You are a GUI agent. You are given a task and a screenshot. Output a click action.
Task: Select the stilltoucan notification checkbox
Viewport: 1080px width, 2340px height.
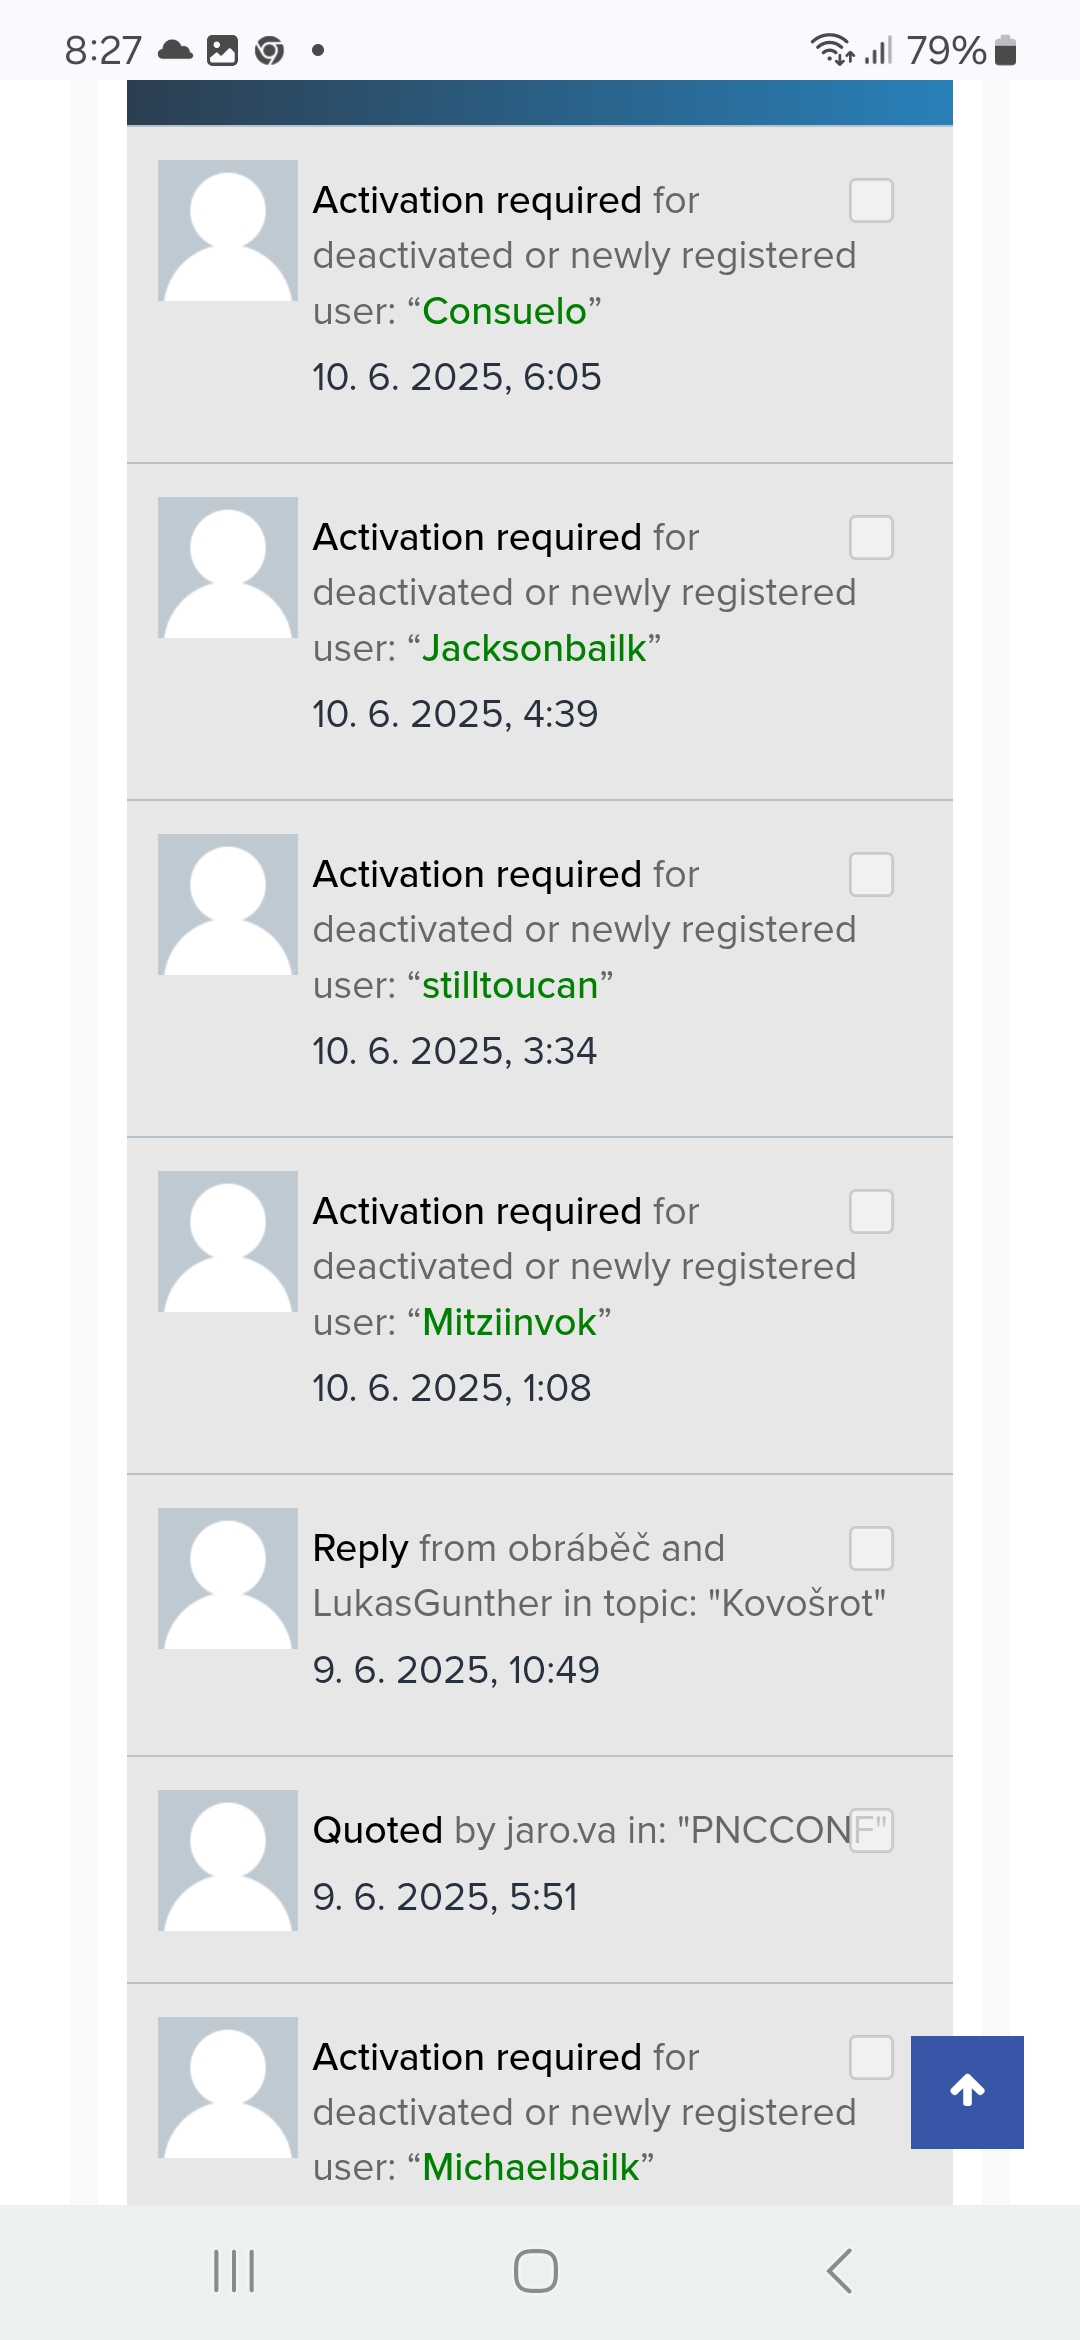click(871, 875)
